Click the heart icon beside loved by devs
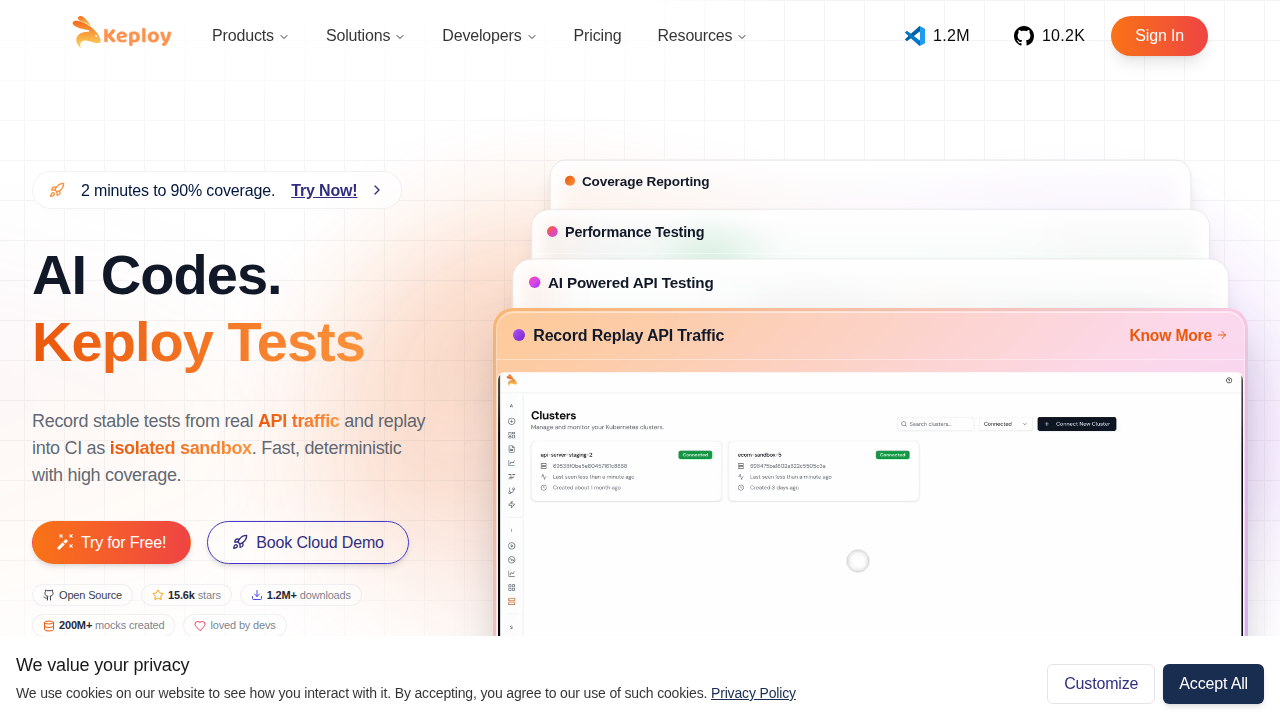1280x720 pixels. coord(200,626)
